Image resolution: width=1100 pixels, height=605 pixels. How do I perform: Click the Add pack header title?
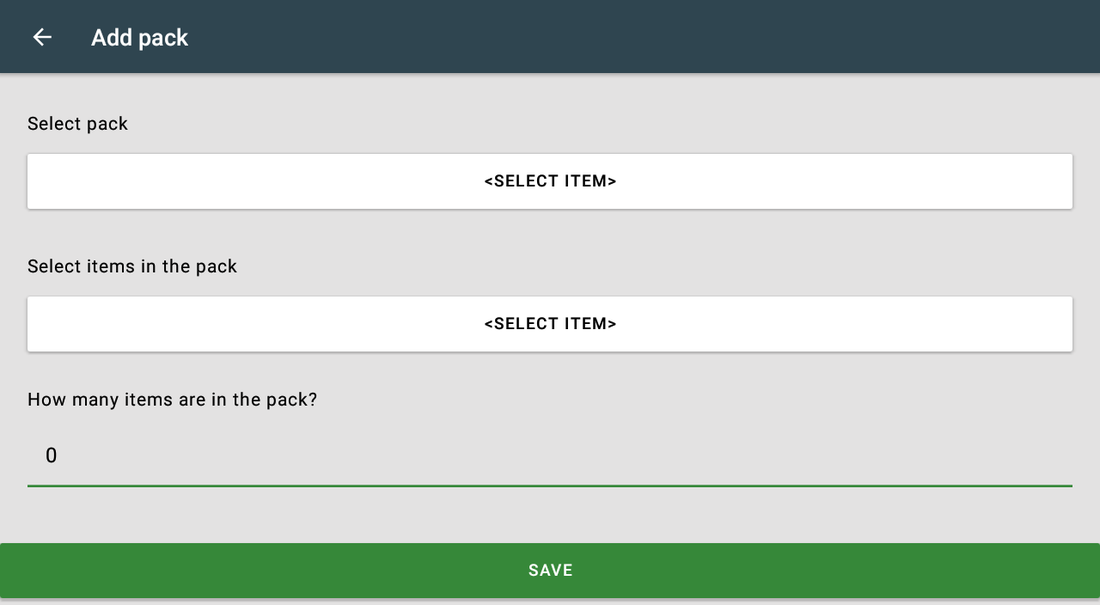click(x=140, y=37)
